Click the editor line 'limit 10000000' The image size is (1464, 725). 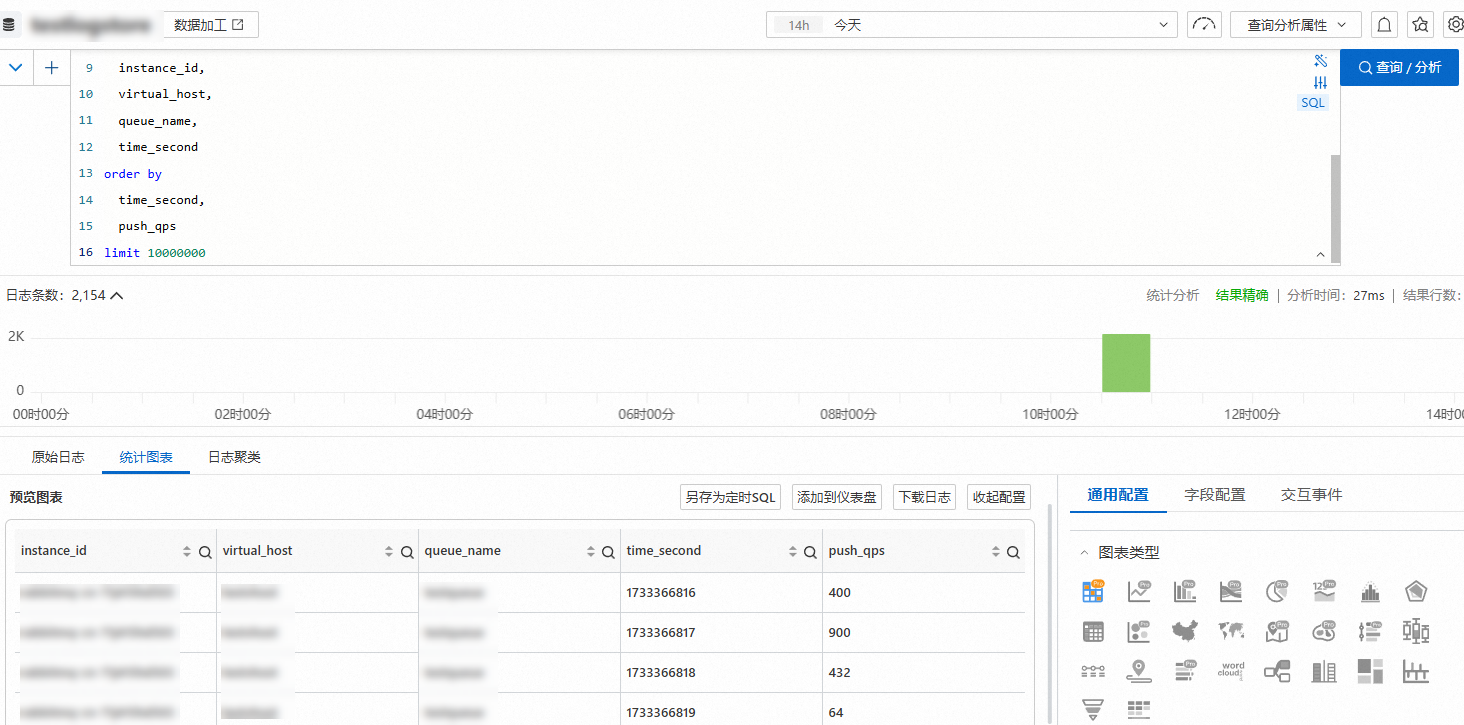click(x=155, y=253)
